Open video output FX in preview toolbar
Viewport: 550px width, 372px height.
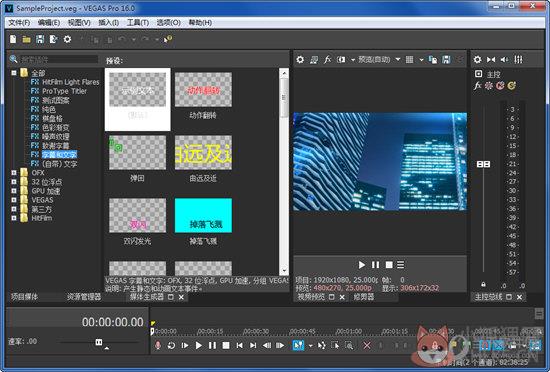click(327, 60)
